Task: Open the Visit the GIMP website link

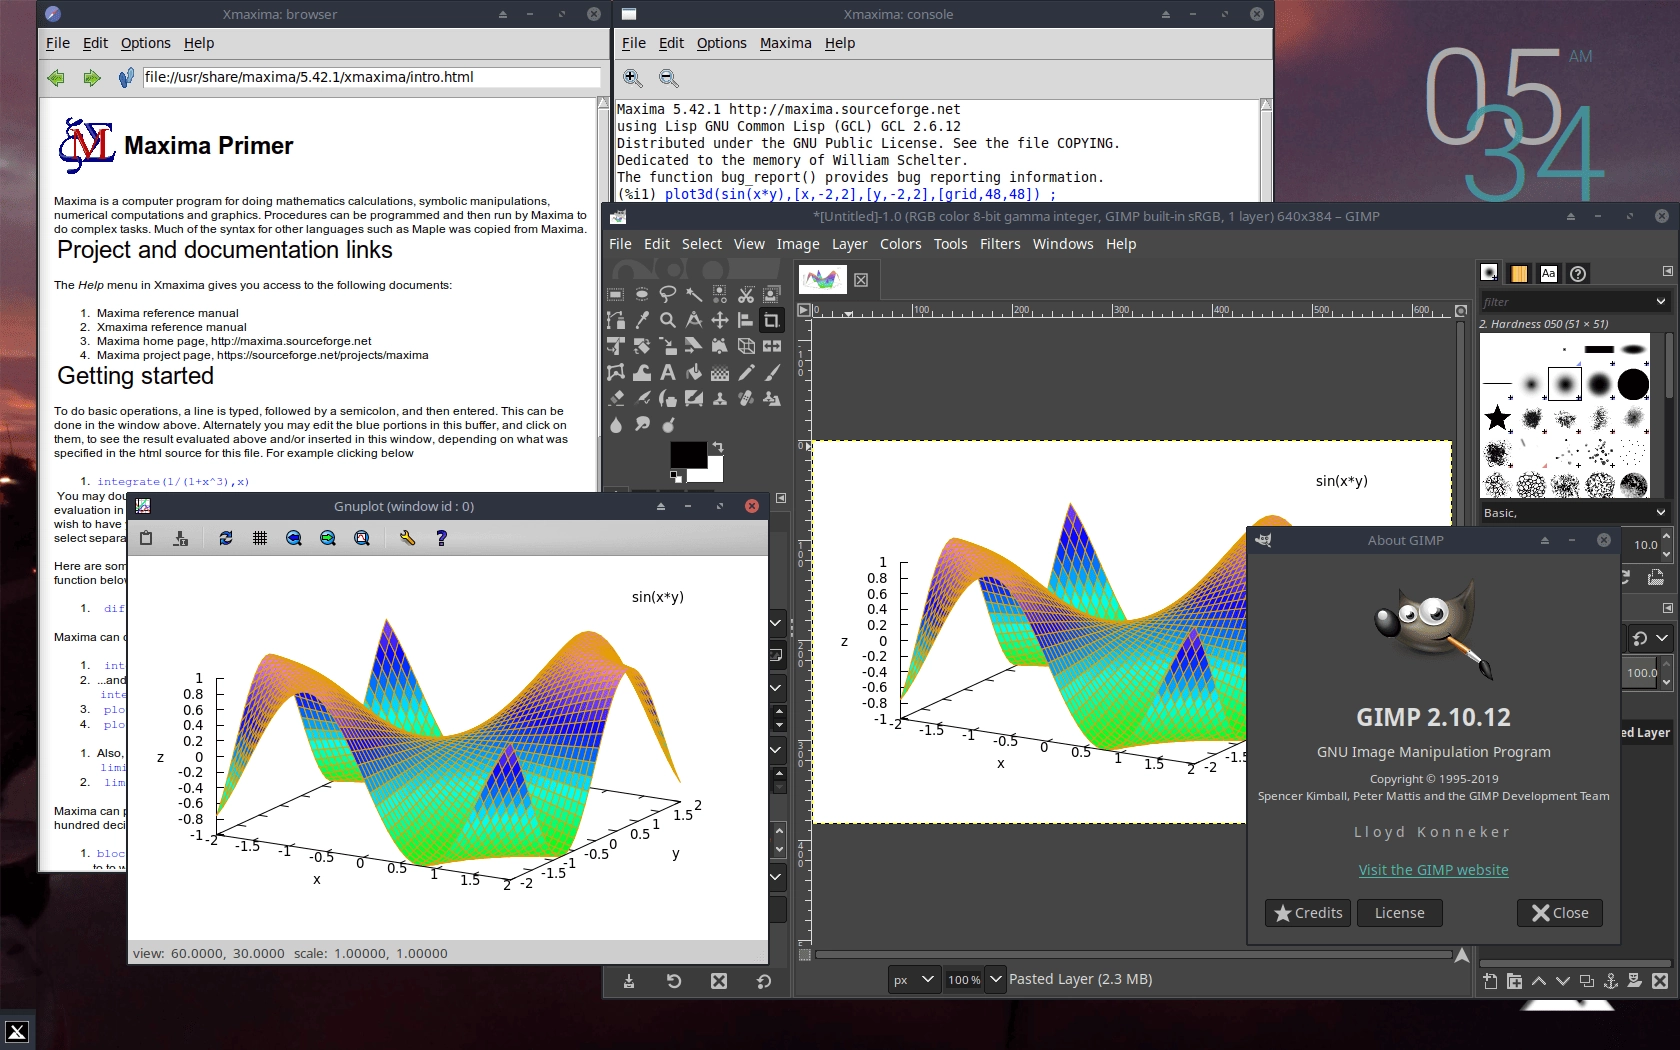Action: 1433,870
